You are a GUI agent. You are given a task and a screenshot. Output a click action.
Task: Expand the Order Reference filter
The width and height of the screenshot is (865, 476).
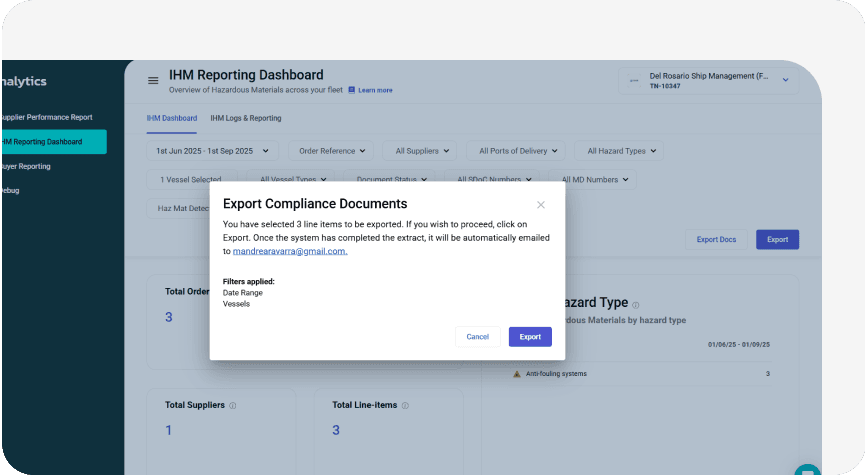click(x=331, y=151)
